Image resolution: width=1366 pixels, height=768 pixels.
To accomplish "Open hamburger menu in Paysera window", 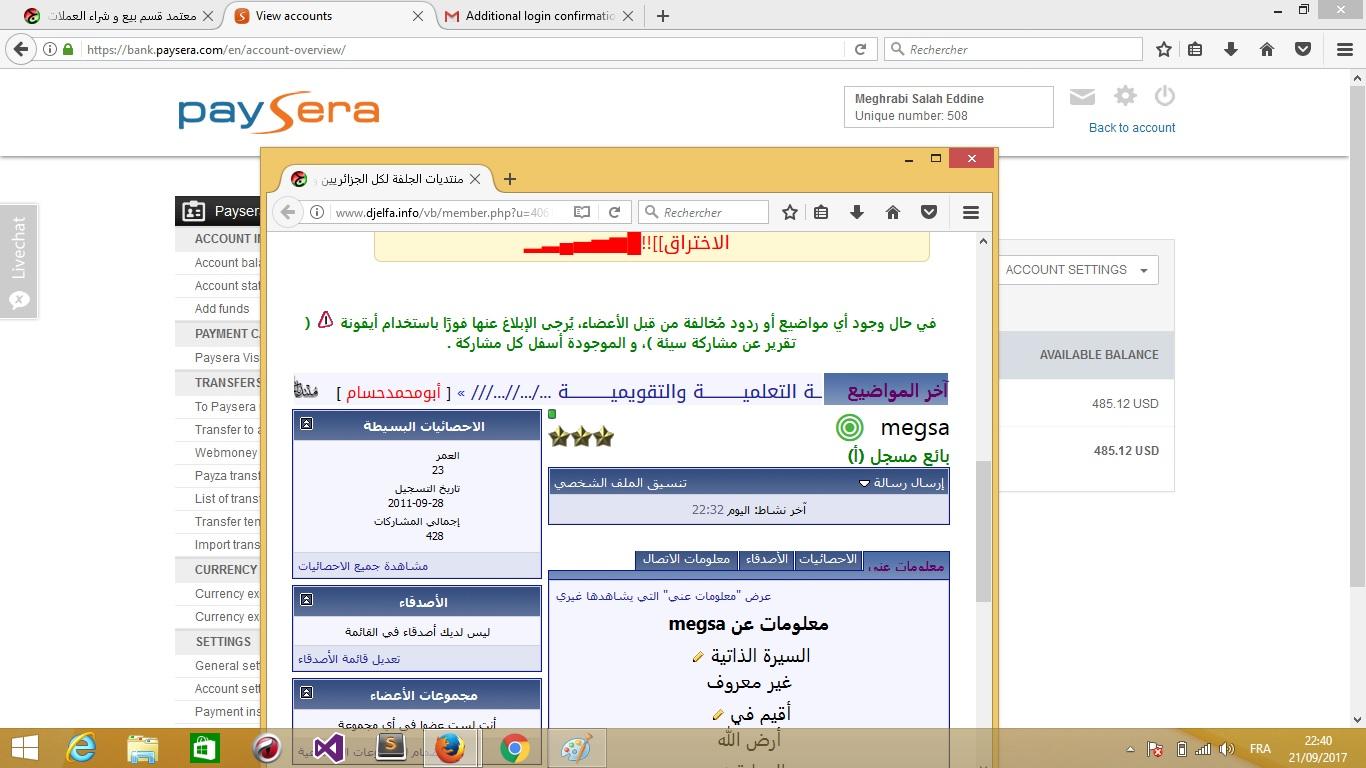I will (1345, 49).
